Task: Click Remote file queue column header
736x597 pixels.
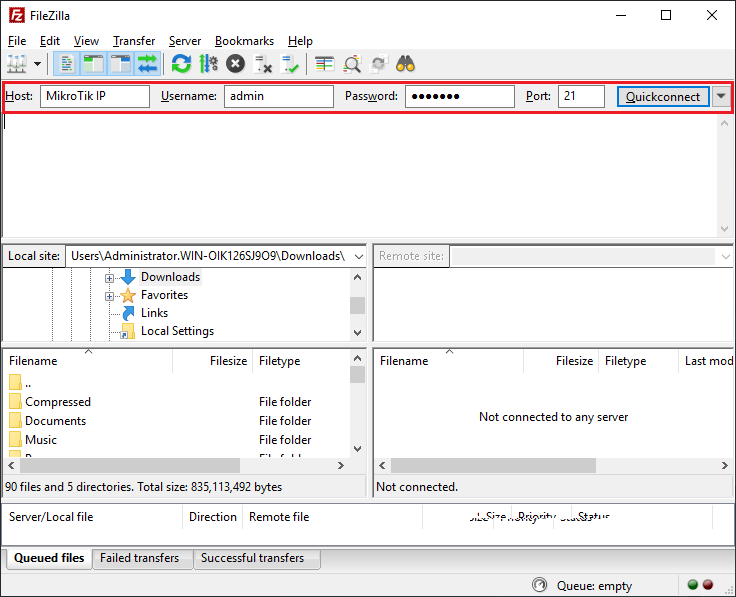Action: click(x=332, y=517)
